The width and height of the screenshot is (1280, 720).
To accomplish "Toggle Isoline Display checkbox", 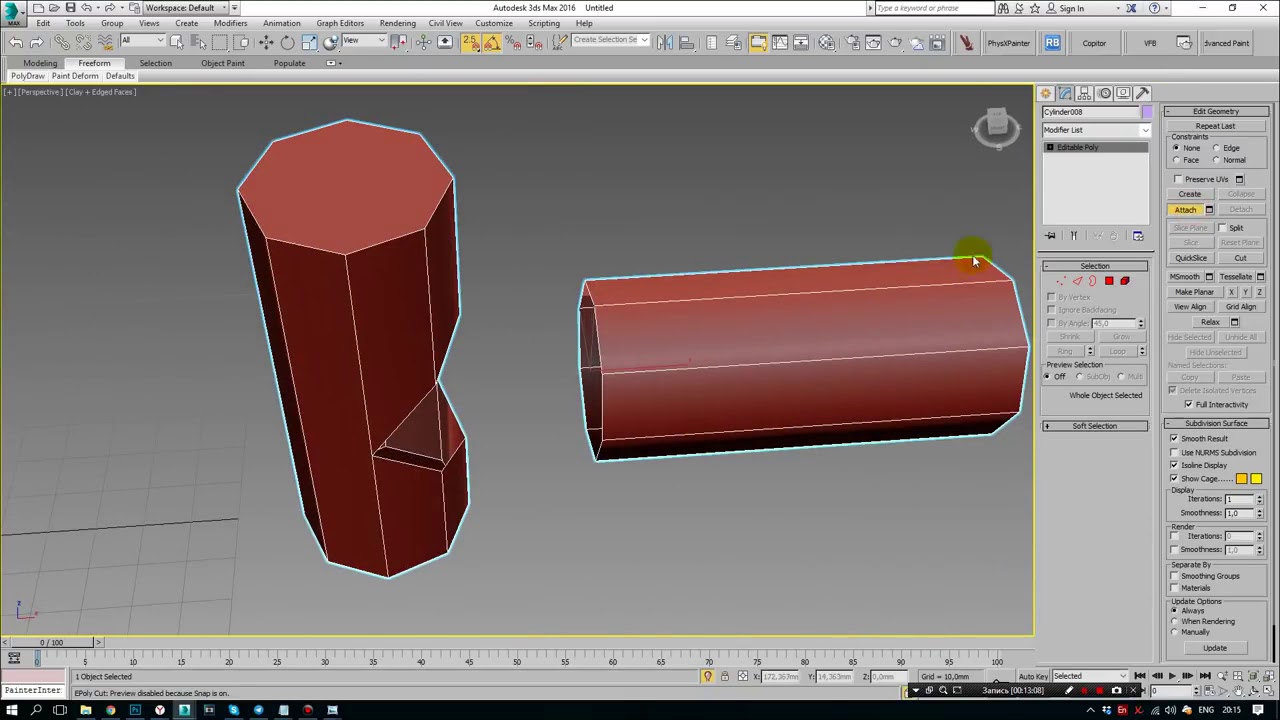I will (x=1174, y=465).
